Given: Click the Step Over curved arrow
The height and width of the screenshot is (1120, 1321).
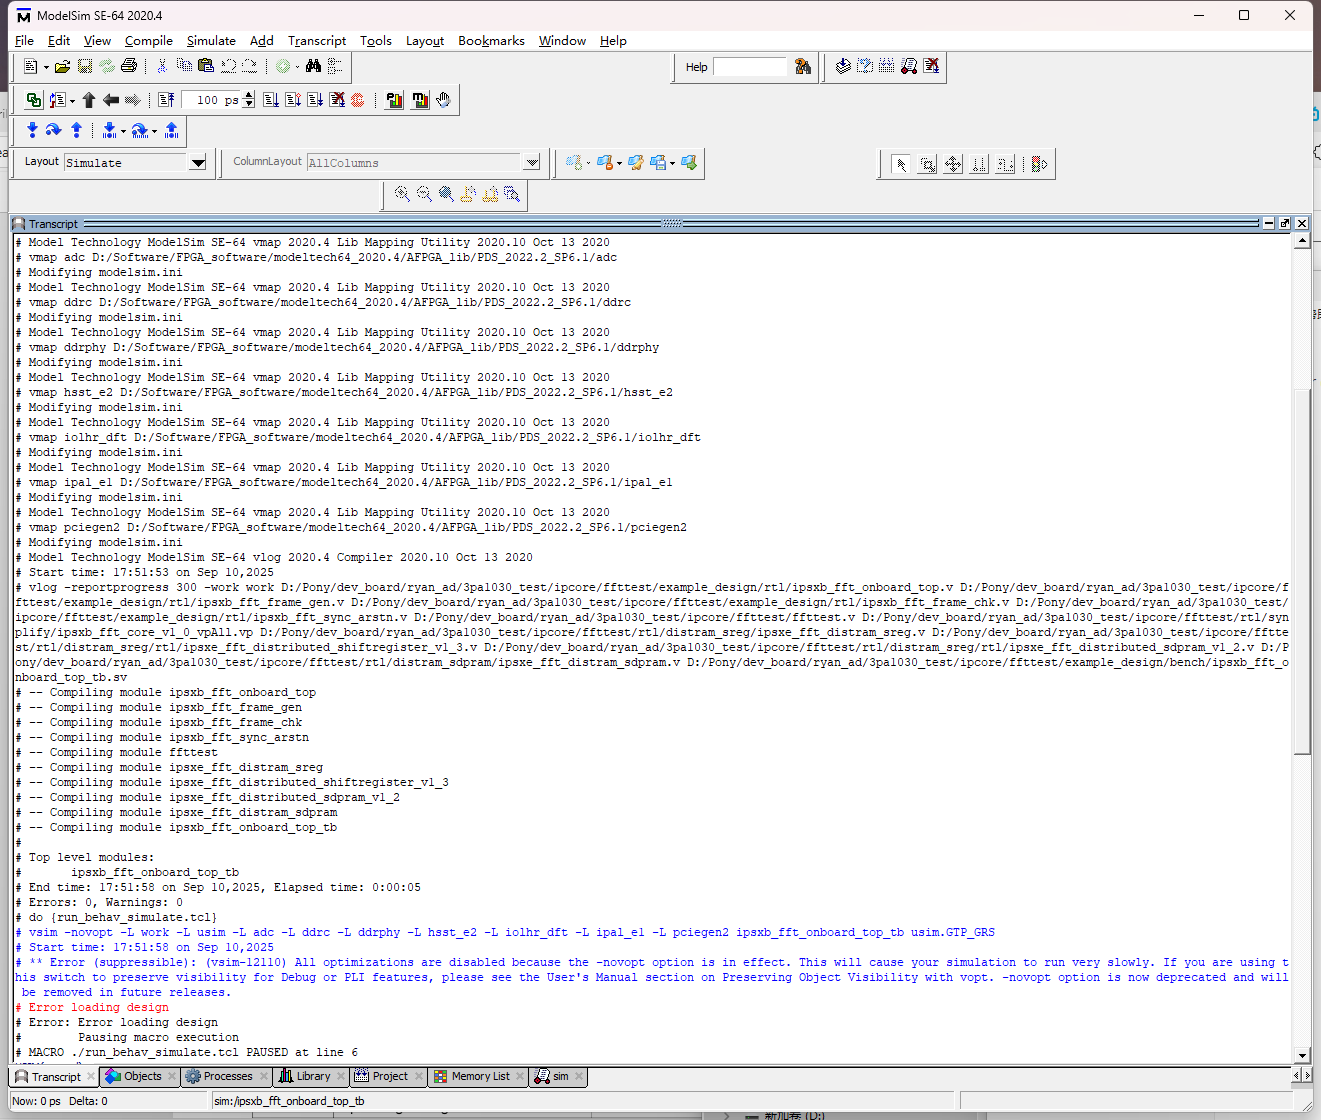Looking at the screenshot, I should point(53,130).
